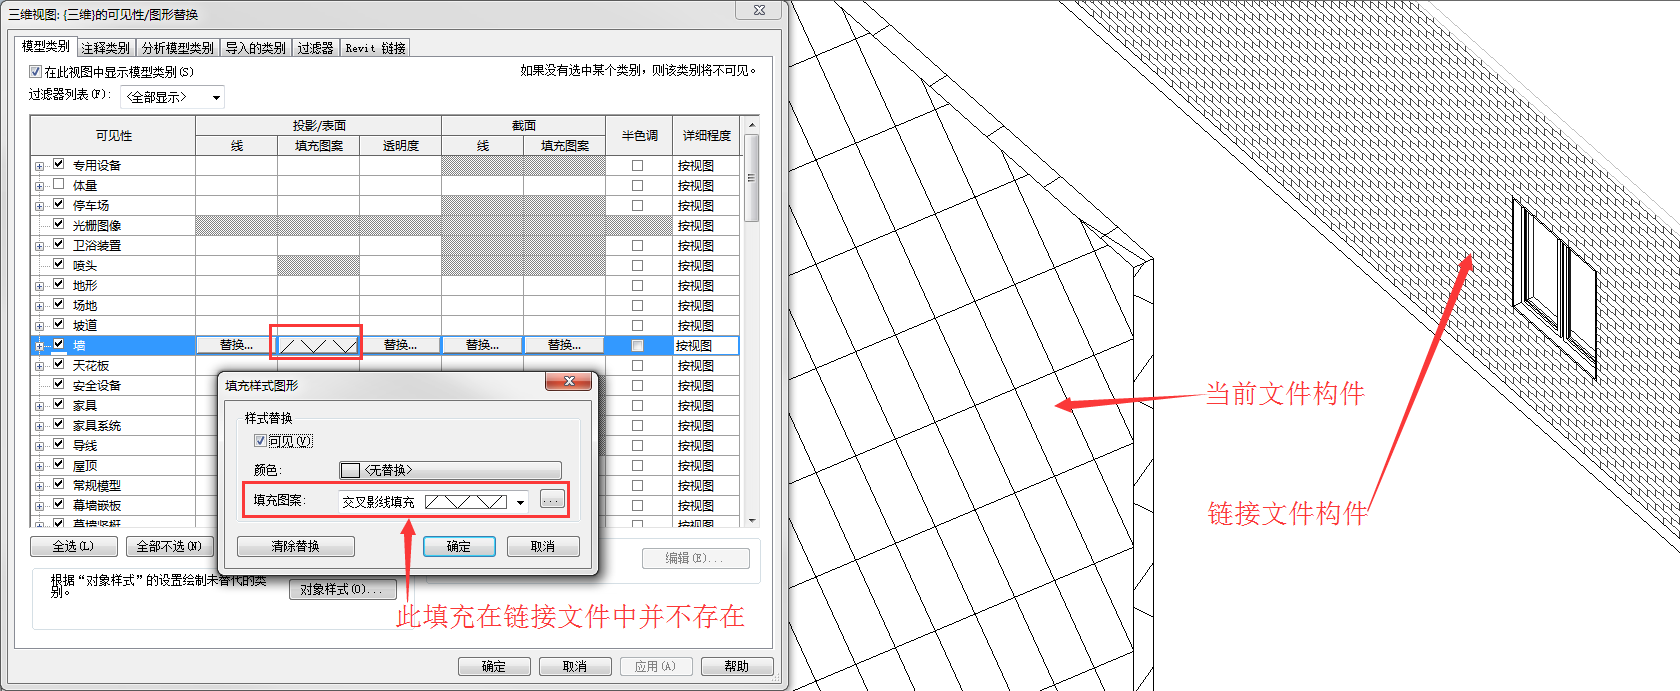Close the visibility/graphics override window
Screen dimensions: 1680x691
click(x=759, y=10)
